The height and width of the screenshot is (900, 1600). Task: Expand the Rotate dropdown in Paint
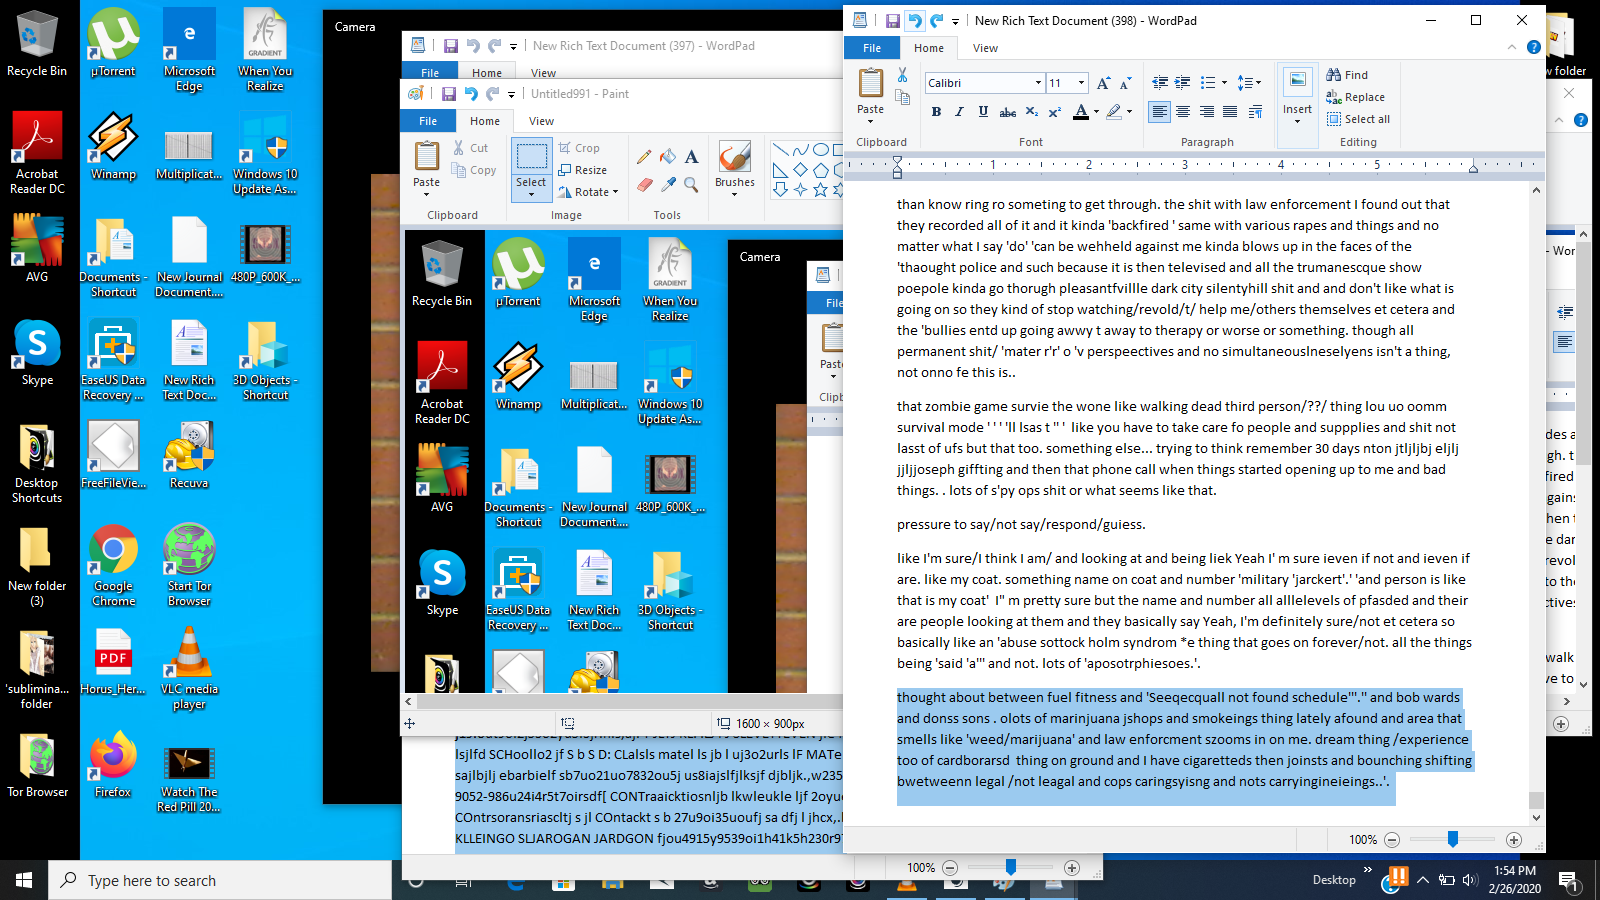pyautogui.click(x=615, y=192)
